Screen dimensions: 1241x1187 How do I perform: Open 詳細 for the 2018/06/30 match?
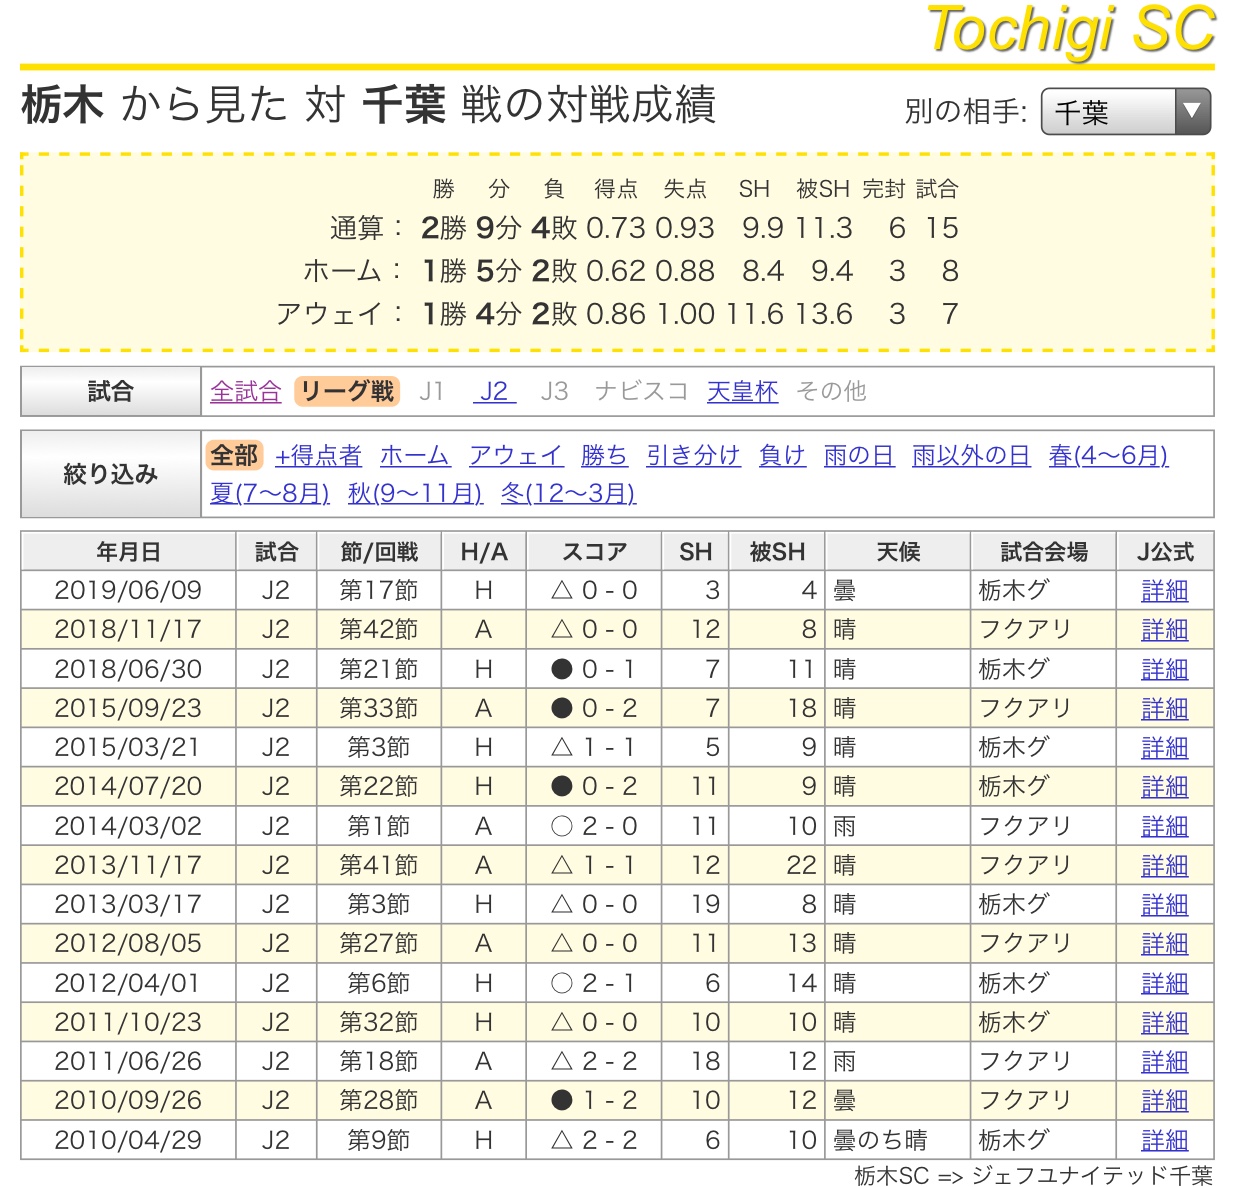click(x=1165, y=669)
